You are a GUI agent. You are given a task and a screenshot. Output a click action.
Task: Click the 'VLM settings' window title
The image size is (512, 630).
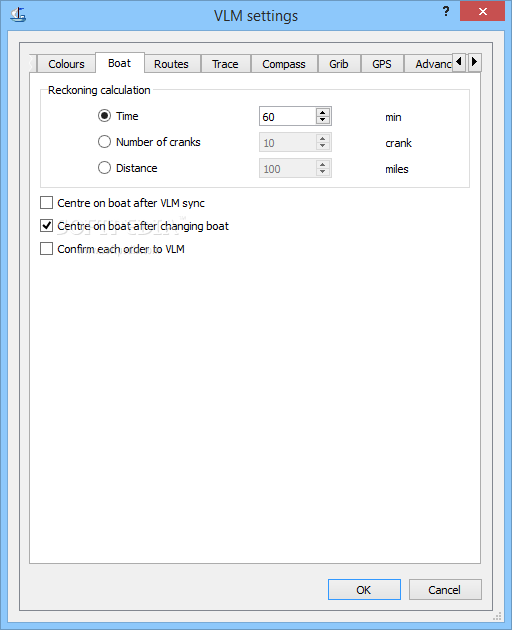(256, 16)
